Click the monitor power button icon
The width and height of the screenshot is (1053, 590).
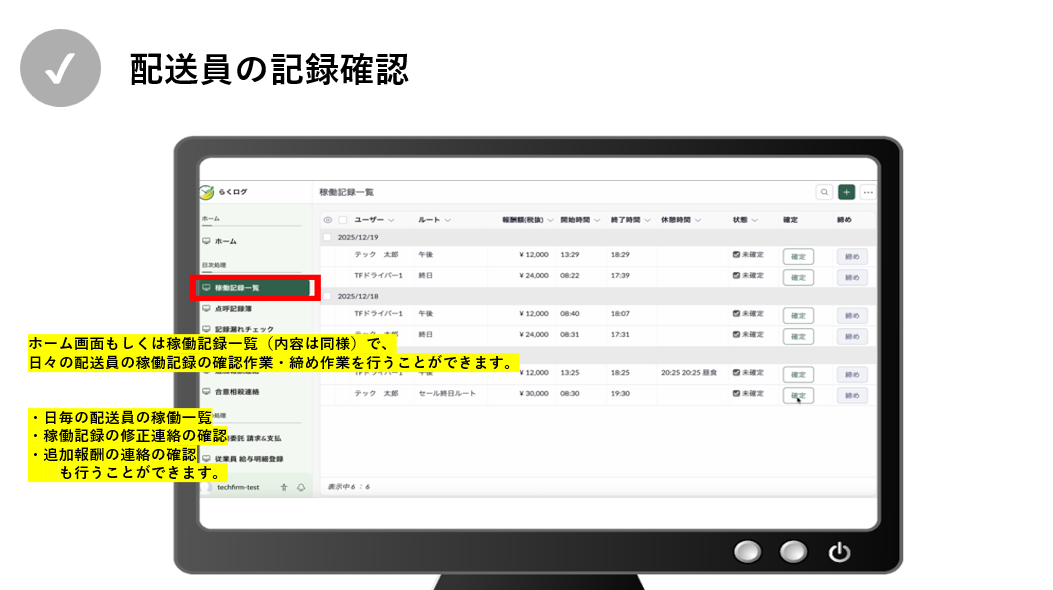pyautogui.click(x=839, y=551)
